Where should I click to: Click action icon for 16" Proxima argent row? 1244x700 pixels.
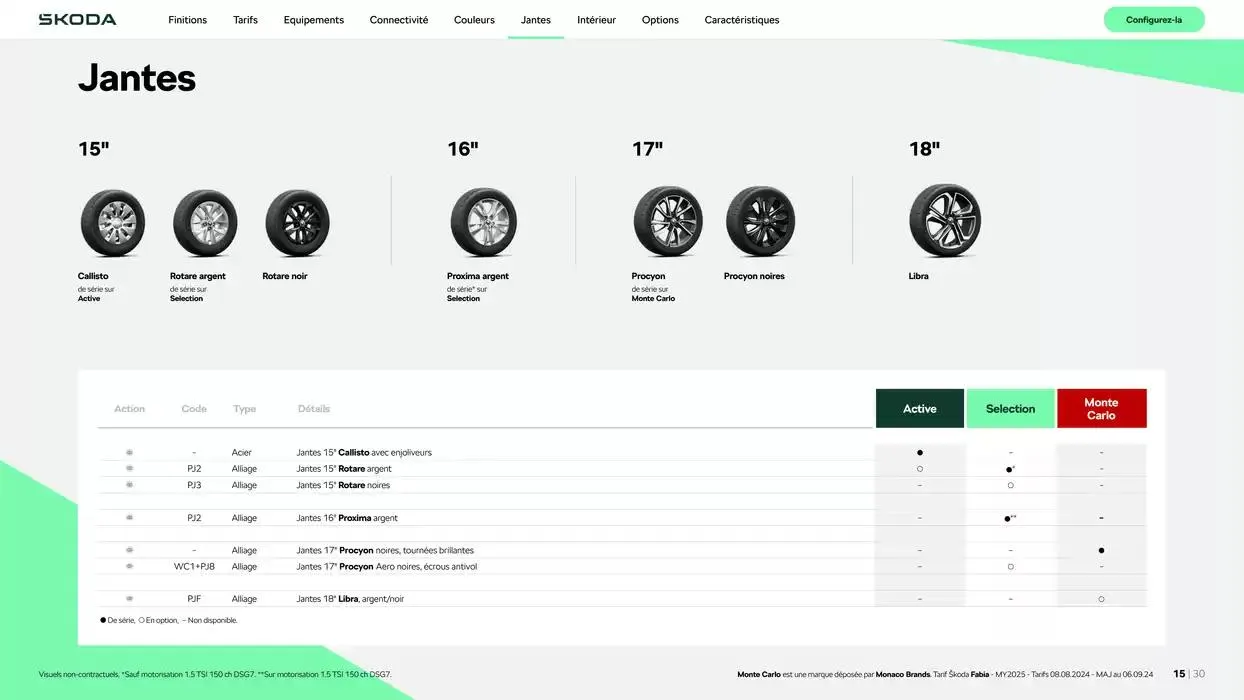129,518
